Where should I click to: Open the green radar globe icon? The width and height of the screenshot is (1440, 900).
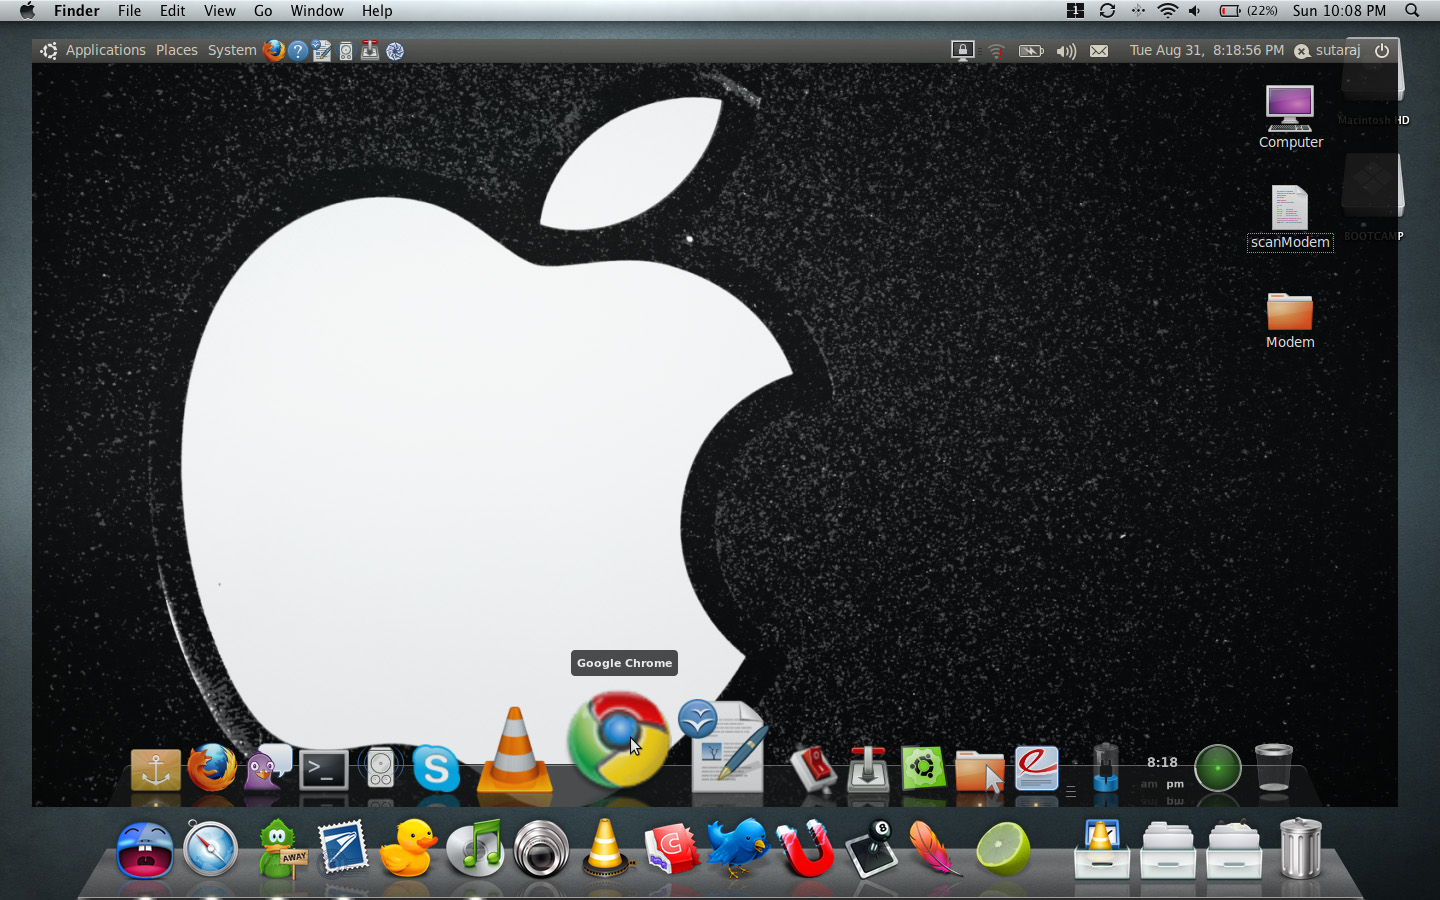(x=1218, y=768)
